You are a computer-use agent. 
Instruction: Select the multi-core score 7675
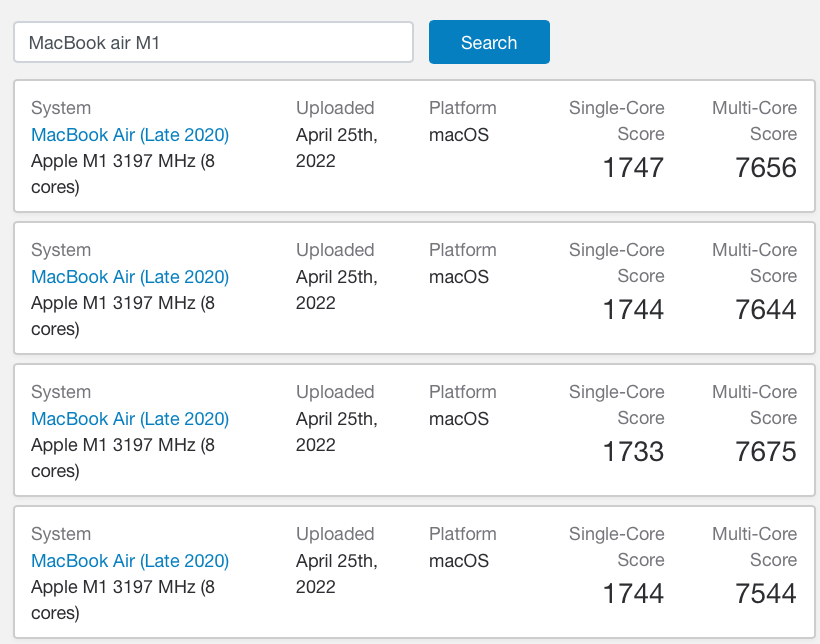(765, 451)
